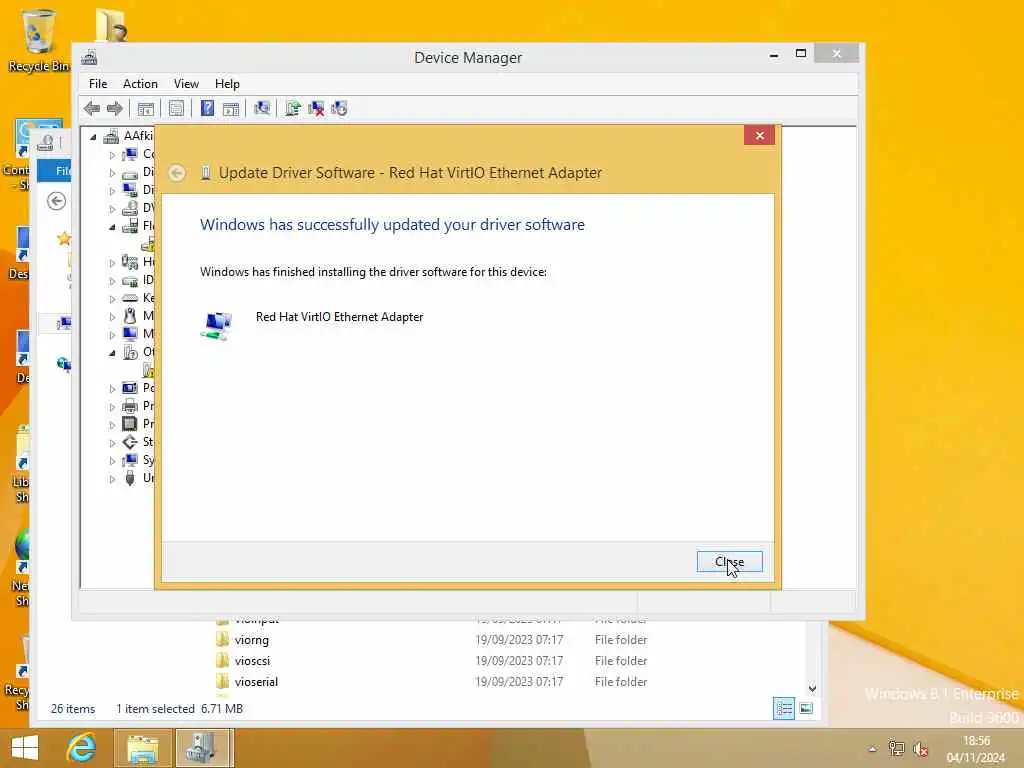Expand the DVD drives node
Image resolution: width=1024 pixels, height=768 pixels.
[x=112, y=209]
